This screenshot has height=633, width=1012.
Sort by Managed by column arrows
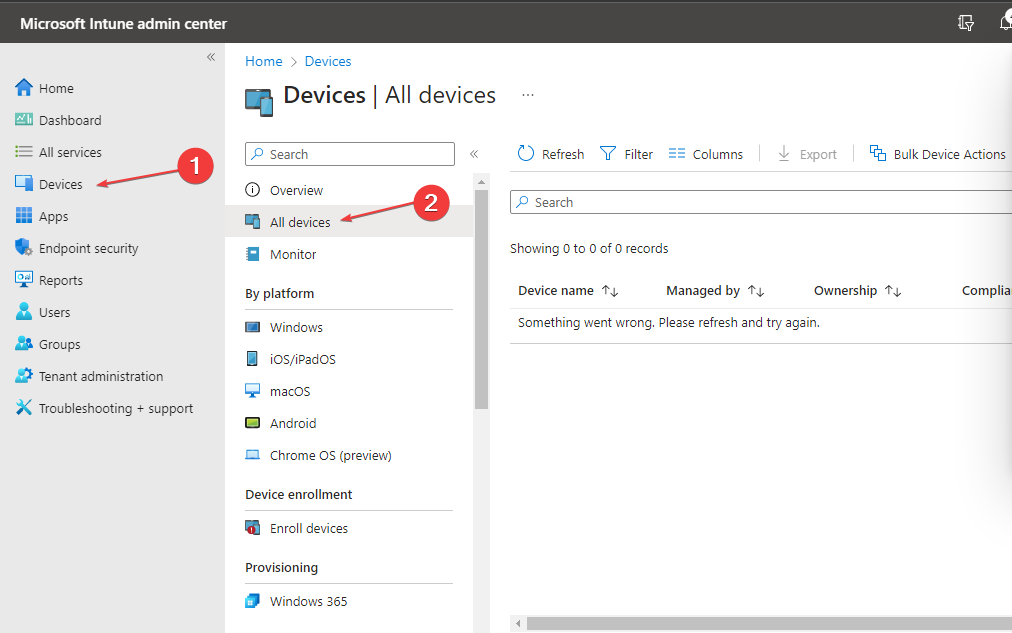coord(756,291)
